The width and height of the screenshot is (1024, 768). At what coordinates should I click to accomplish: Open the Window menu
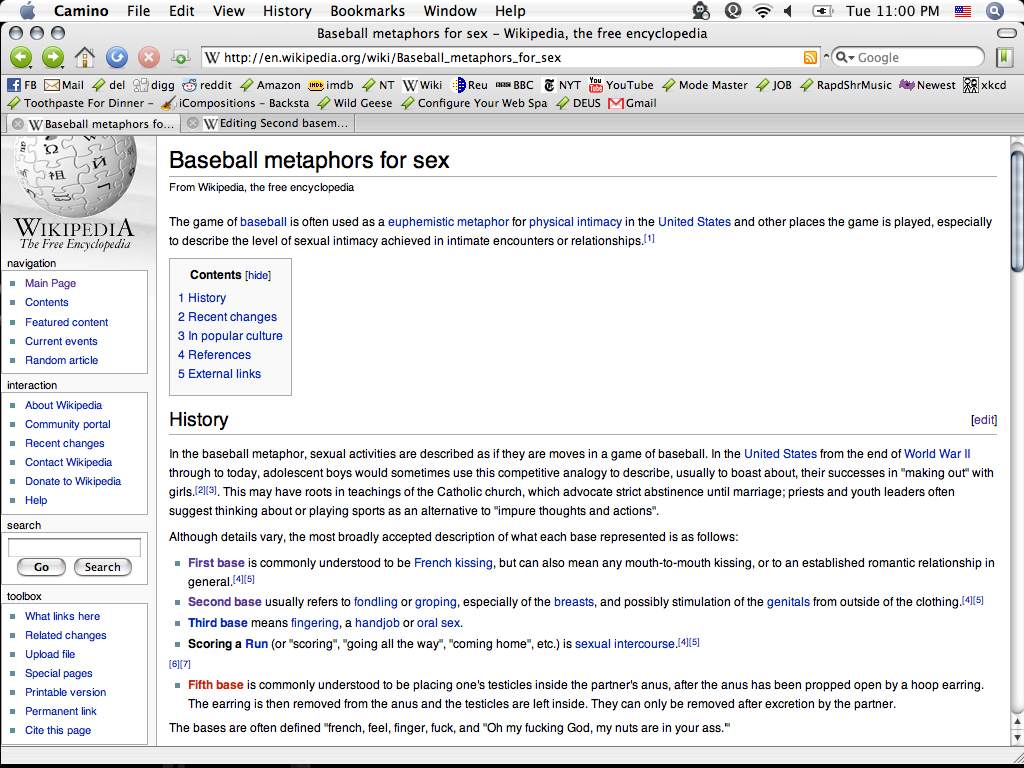(x=449, y=10)
